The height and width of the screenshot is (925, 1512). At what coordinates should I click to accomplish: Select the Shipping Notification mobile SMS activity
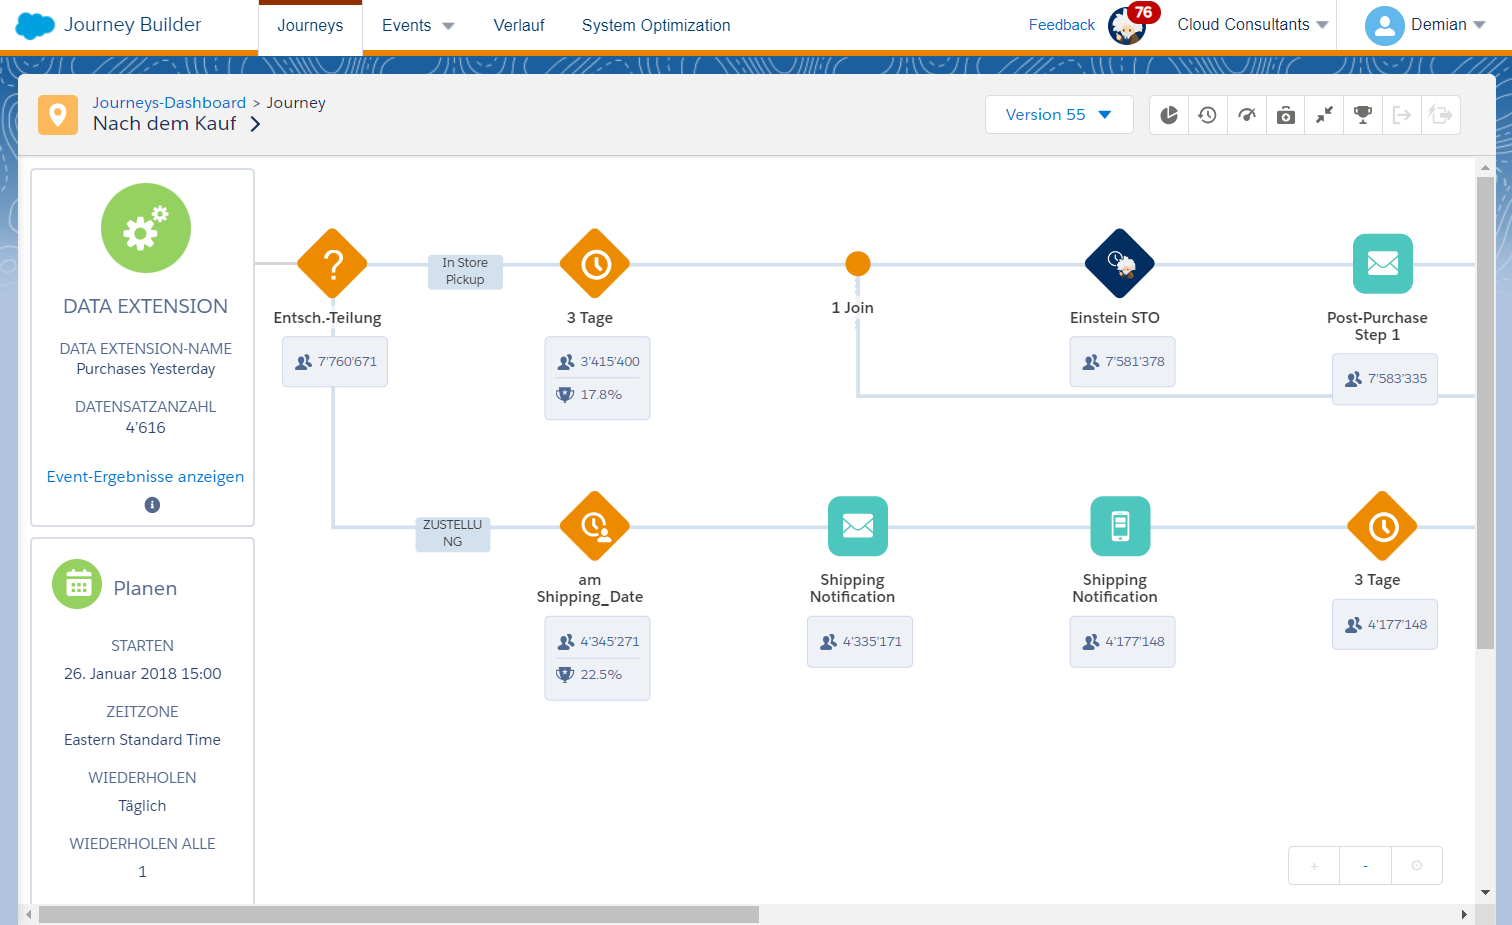coord(1119,526)
